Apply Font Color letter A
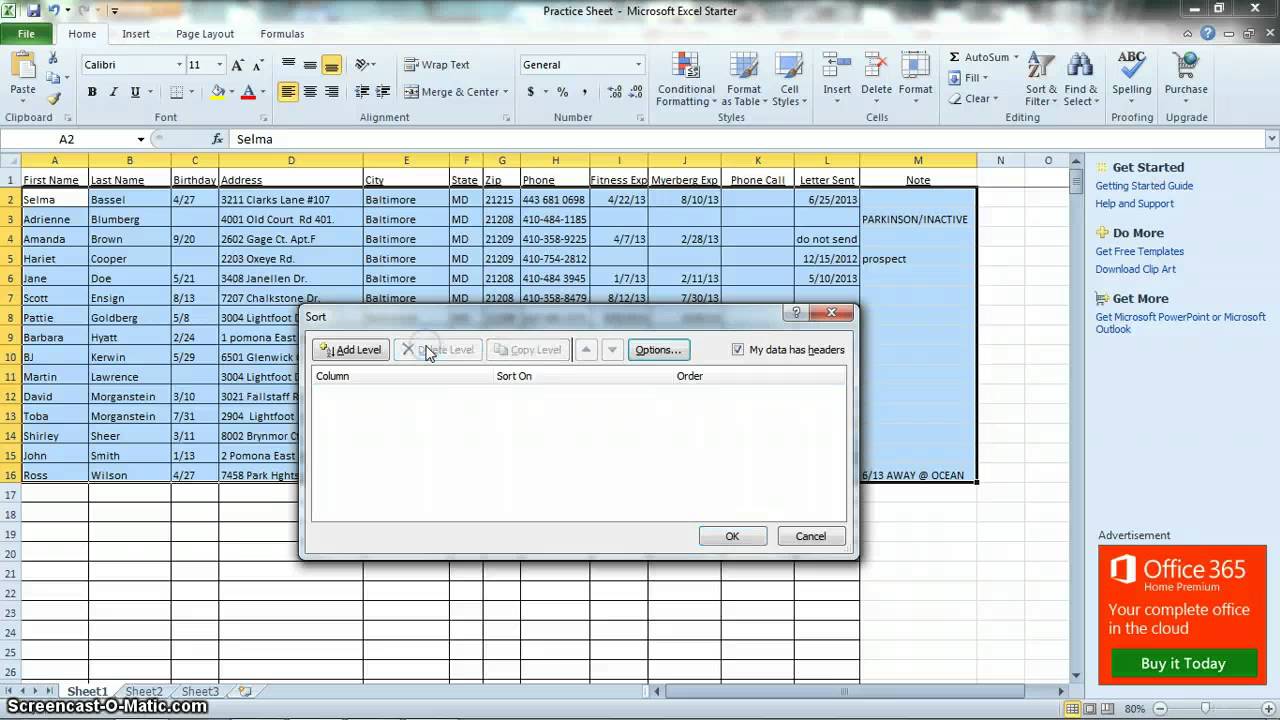Image resolution: width=1280 pixels, height=720 pixels. [x=248, y=92]
